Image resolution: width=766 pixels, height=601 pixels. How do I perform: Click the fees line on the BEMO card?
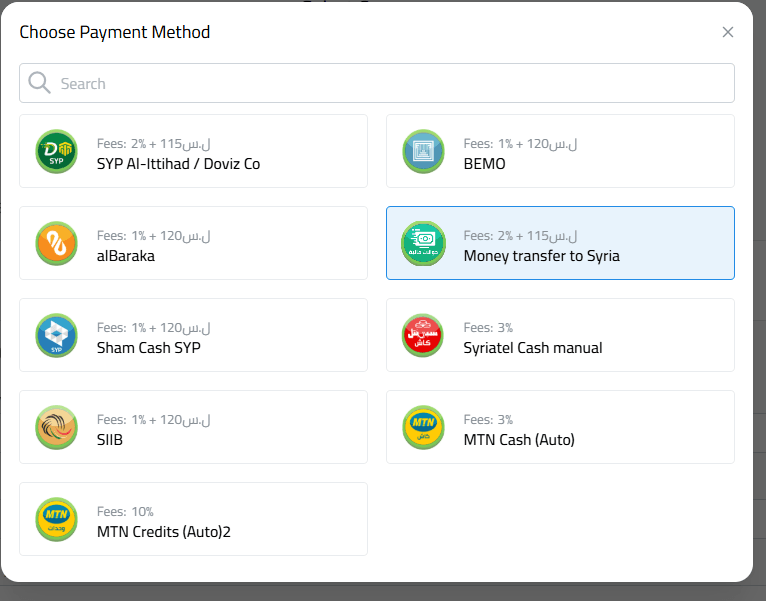(x=520, y=144)
